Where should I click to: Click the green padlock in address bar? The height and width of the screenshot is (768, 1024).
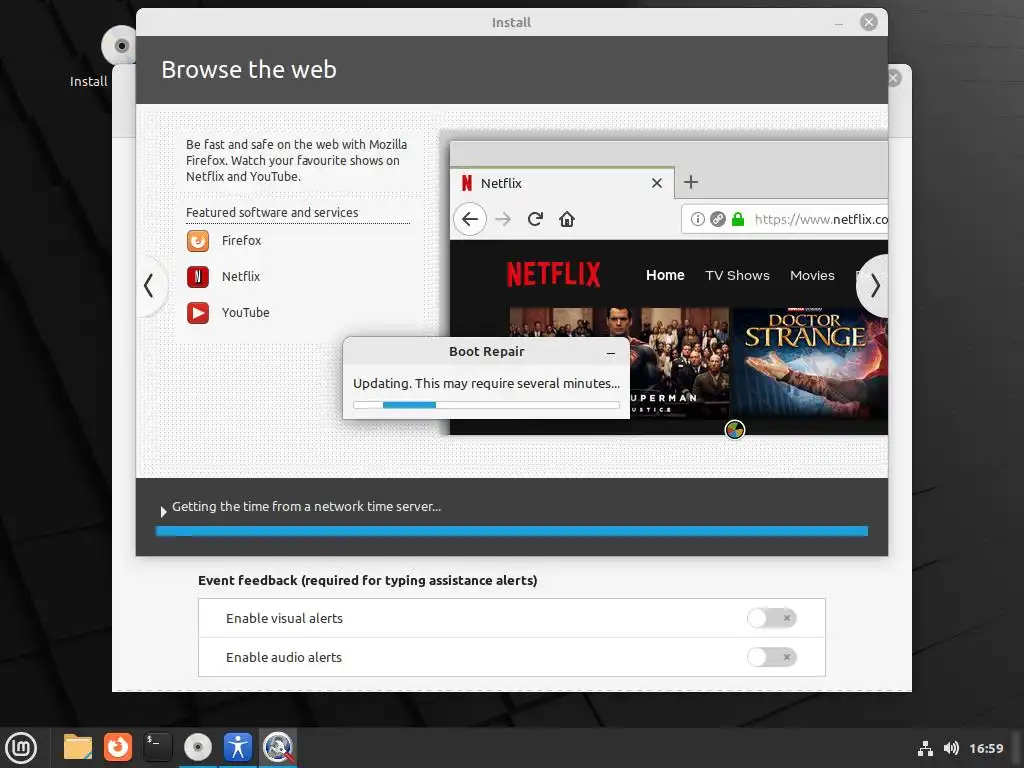click(x=738, y=219)
